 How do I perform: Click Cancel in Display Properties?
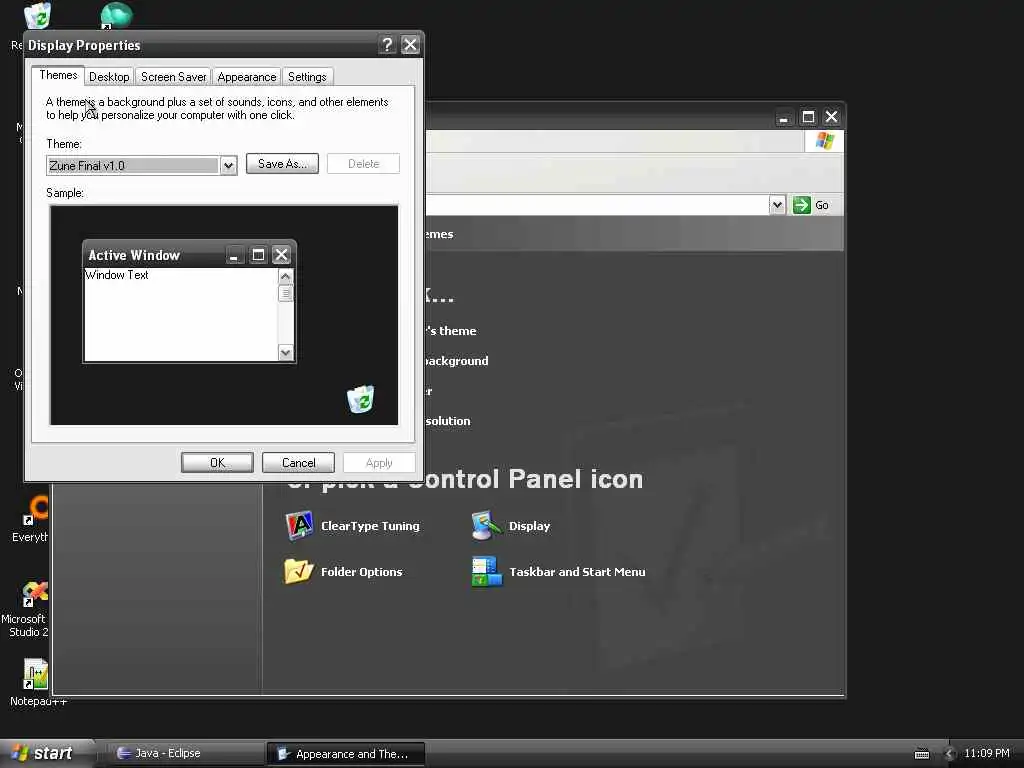[298, 462]
